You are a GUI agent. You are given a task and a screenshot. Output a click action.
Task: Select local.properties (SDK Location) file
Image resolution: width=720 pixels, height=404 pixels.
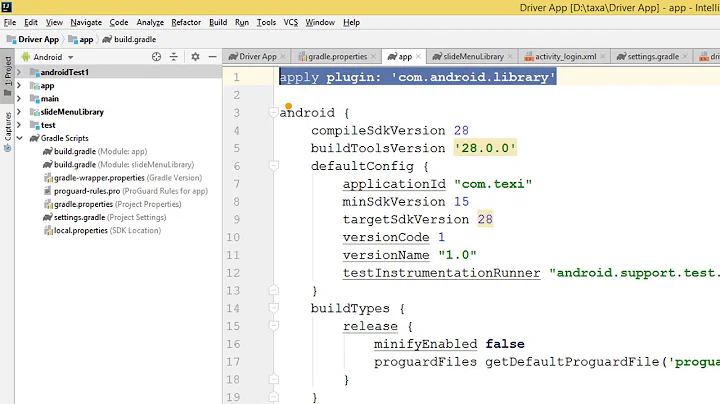102,230
